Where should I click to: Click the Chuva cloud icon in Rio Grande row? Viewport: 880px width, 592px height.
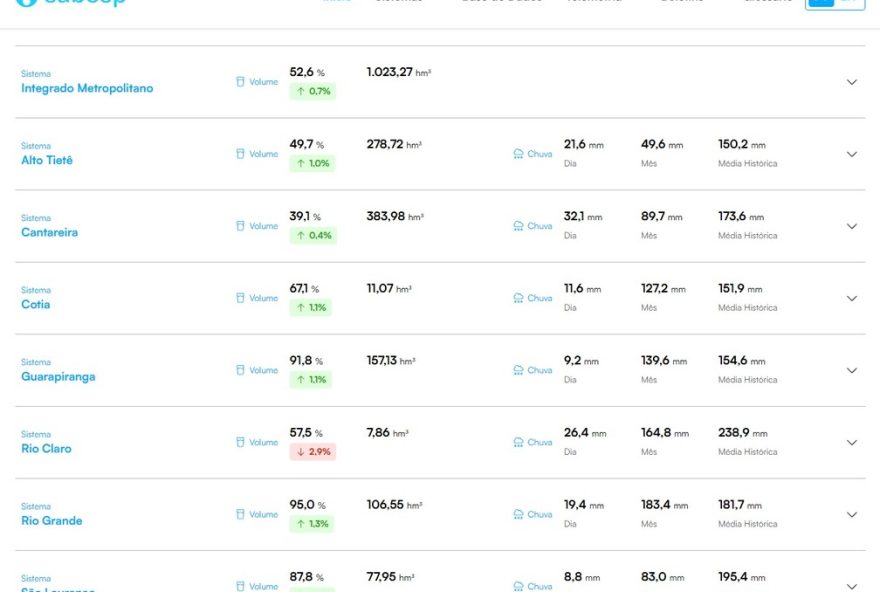[x=518, y=514]
